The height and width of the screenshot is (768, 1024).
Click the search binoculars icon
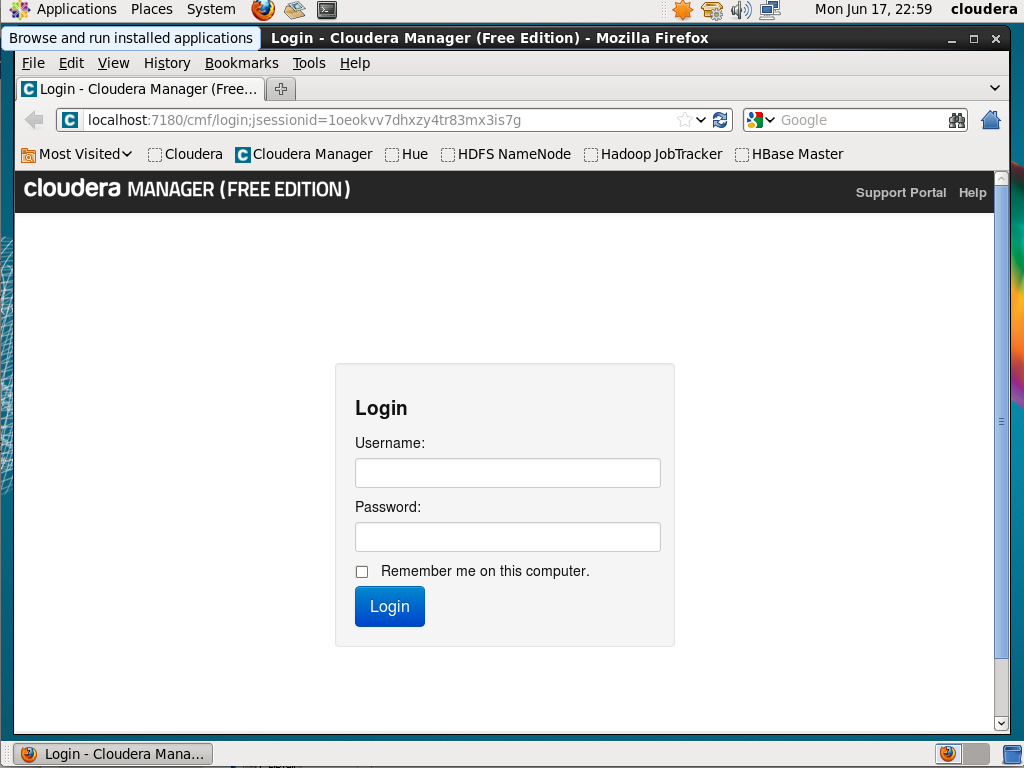(x=957, y=120)
